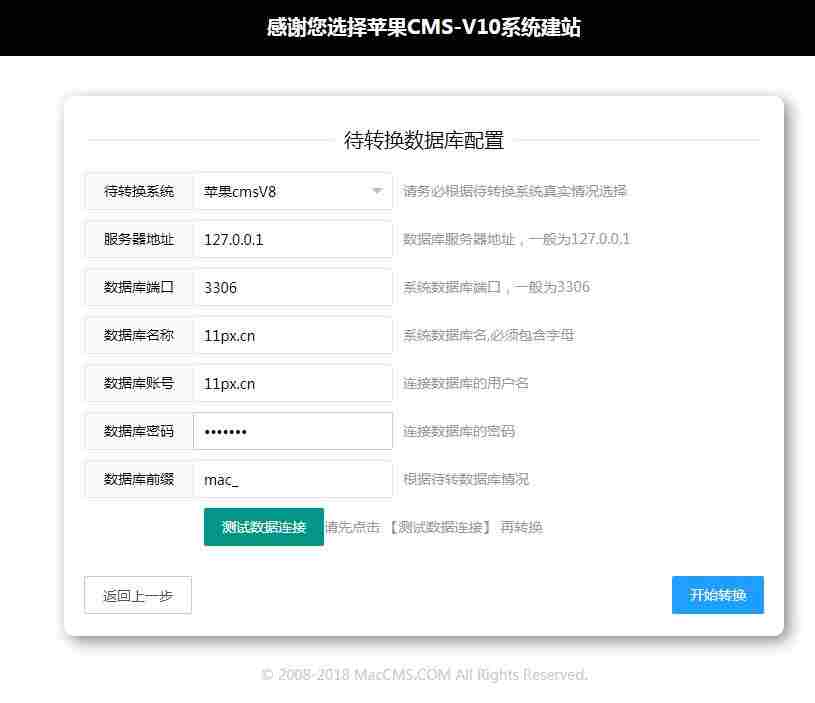The image size is (815, 703).
Task: Click the MacCMS.COM copyright footer text
Action: click(x=424, y=674)
